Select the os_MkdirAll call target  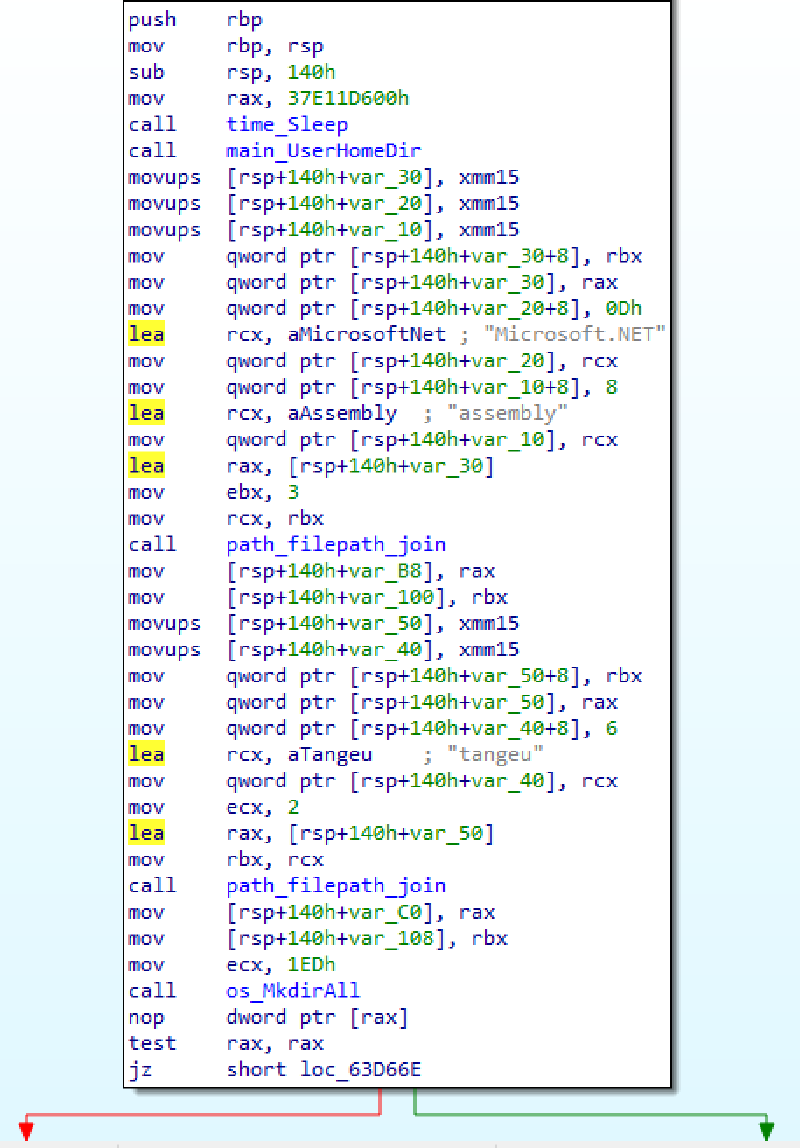(x=293, y=991)
